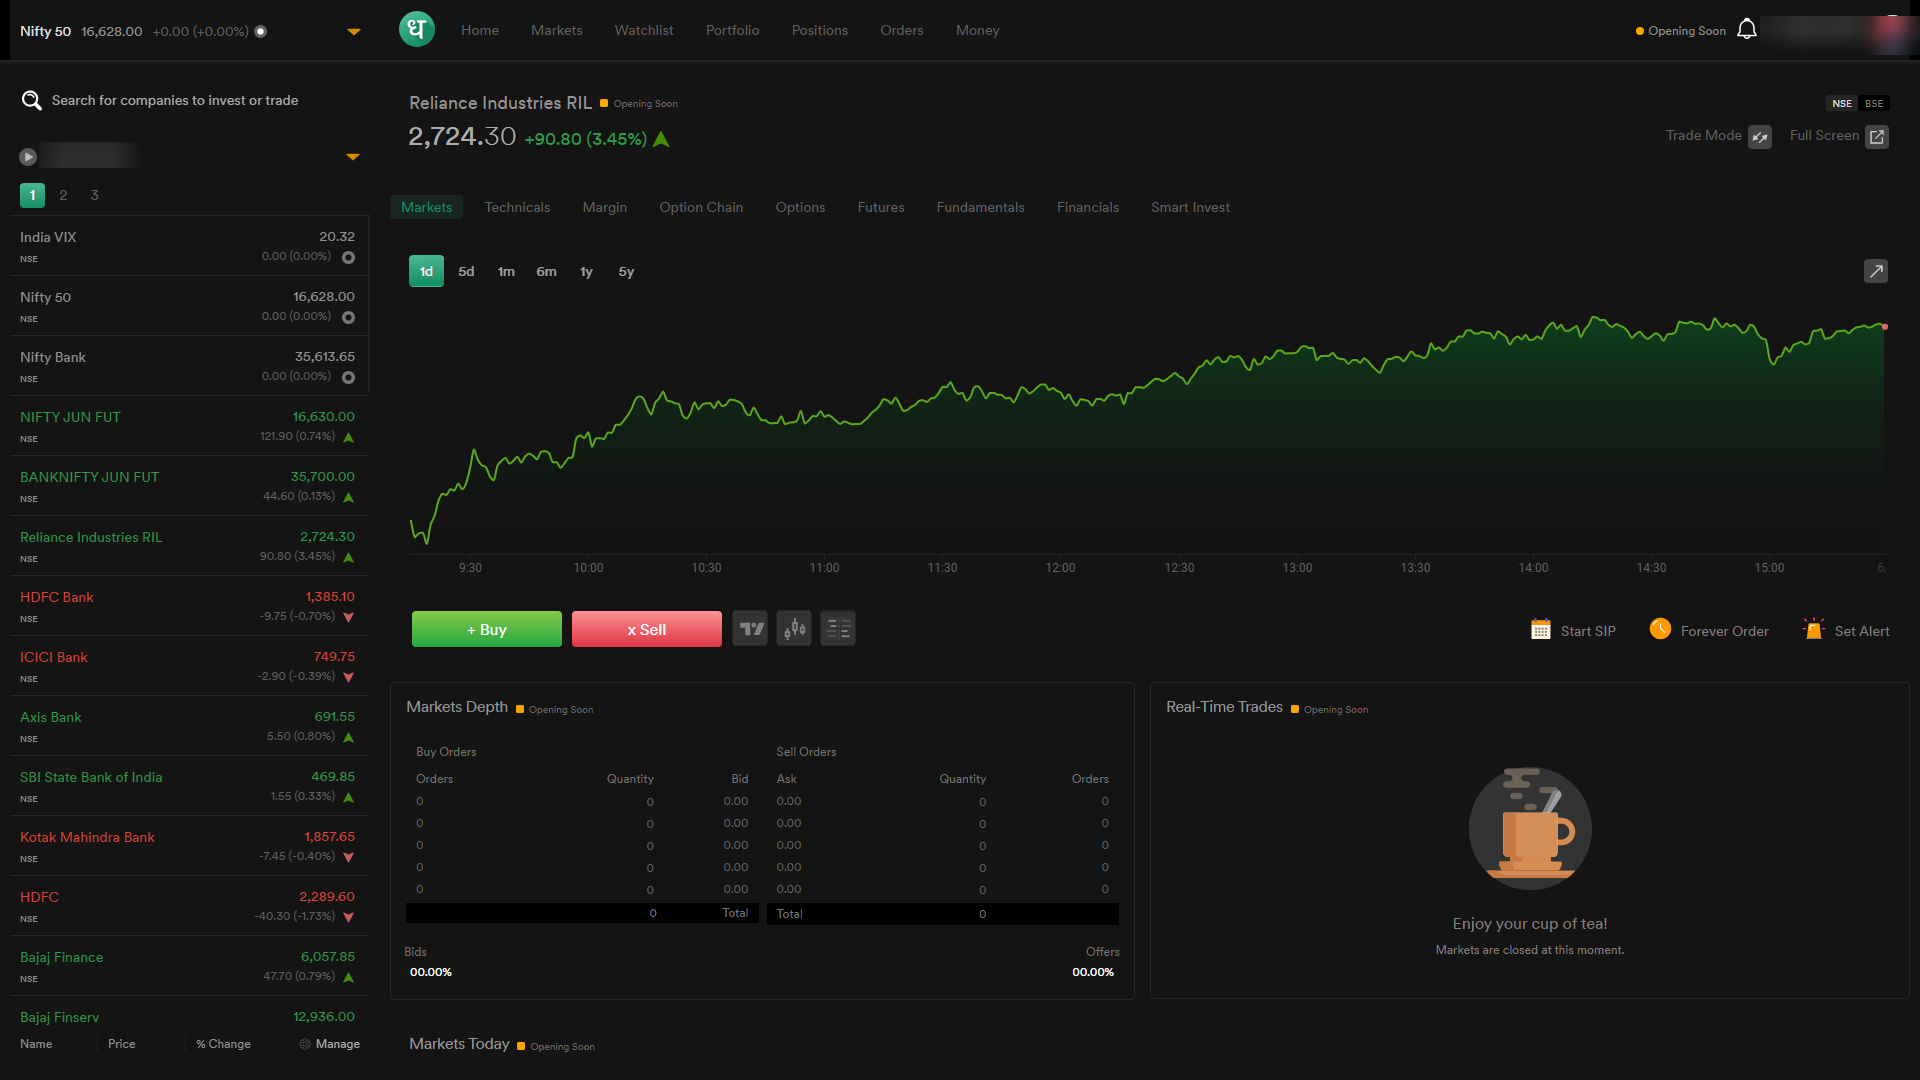Sort watchlist by Price
The height and width of the screenshot is (1080, 1920).
[121, 1044]
